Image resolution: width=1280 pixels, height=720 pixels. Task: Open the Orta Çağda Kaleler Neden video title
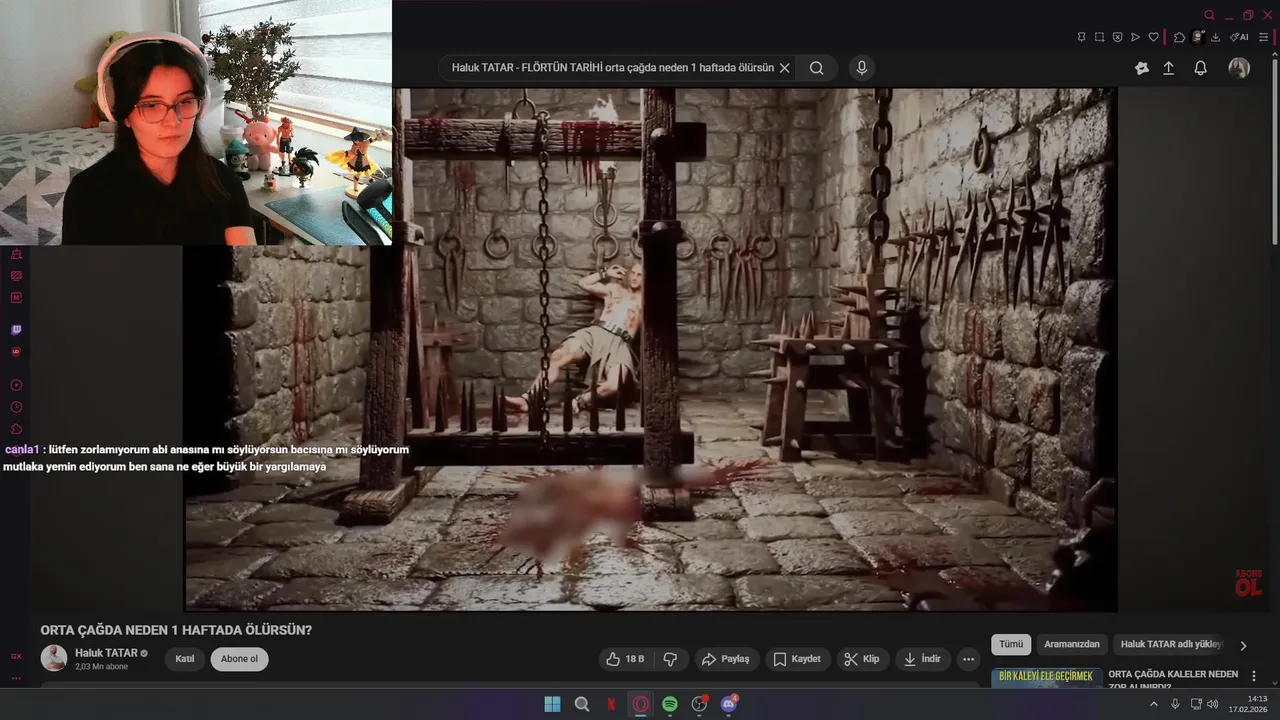(1173, 679)
